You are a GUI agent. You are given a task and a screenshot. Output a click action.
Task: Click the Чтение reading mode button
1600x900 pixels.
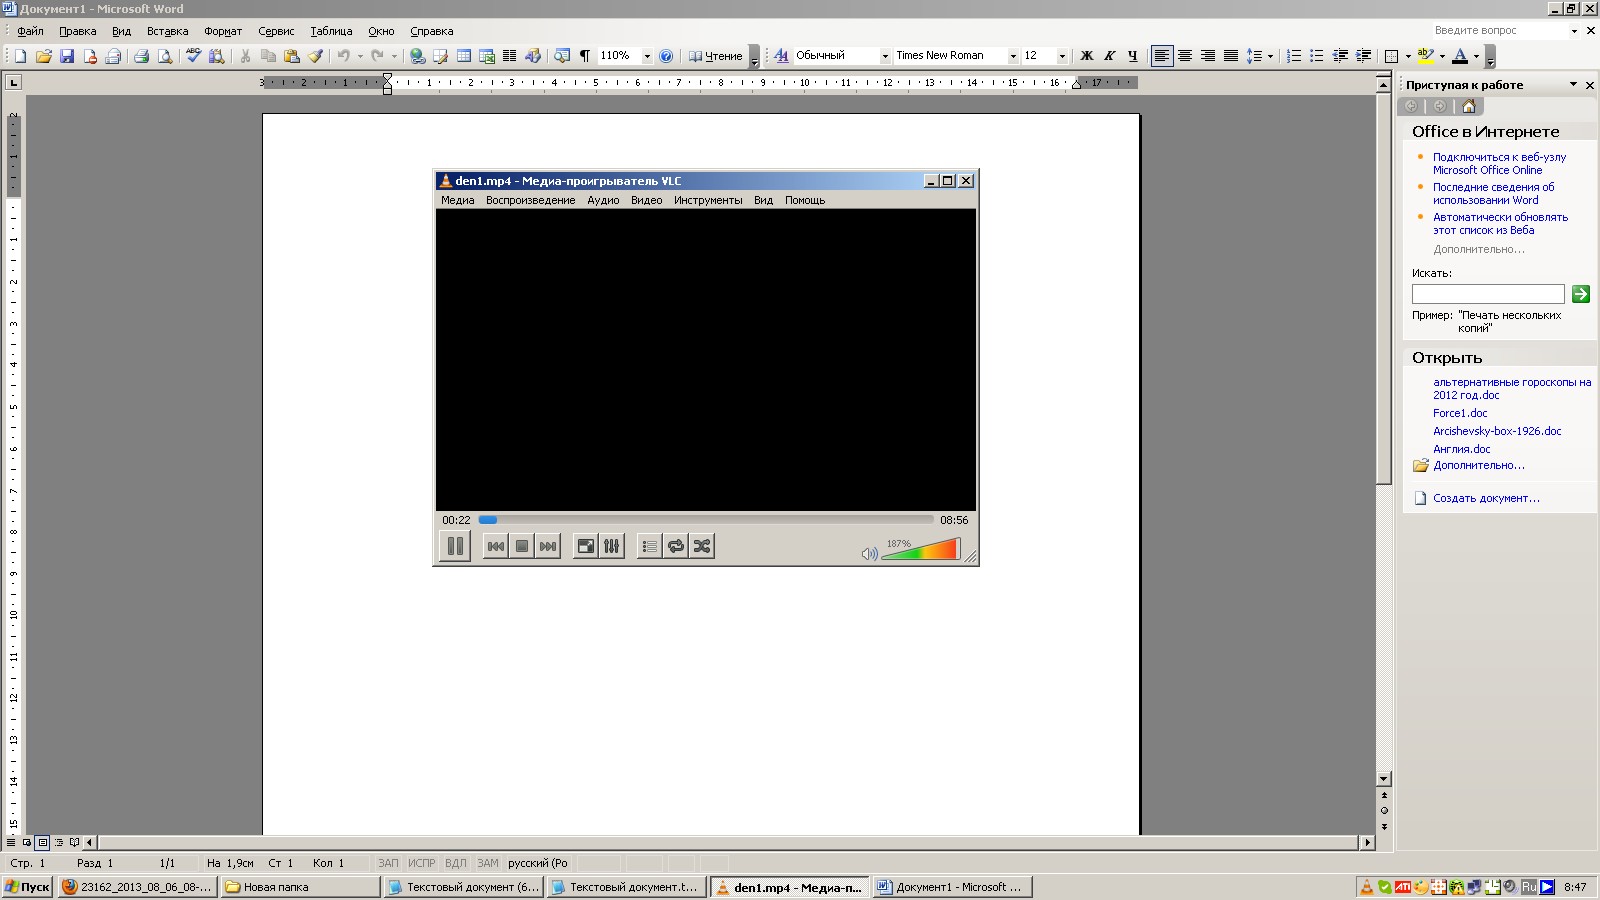click(715, 56)
